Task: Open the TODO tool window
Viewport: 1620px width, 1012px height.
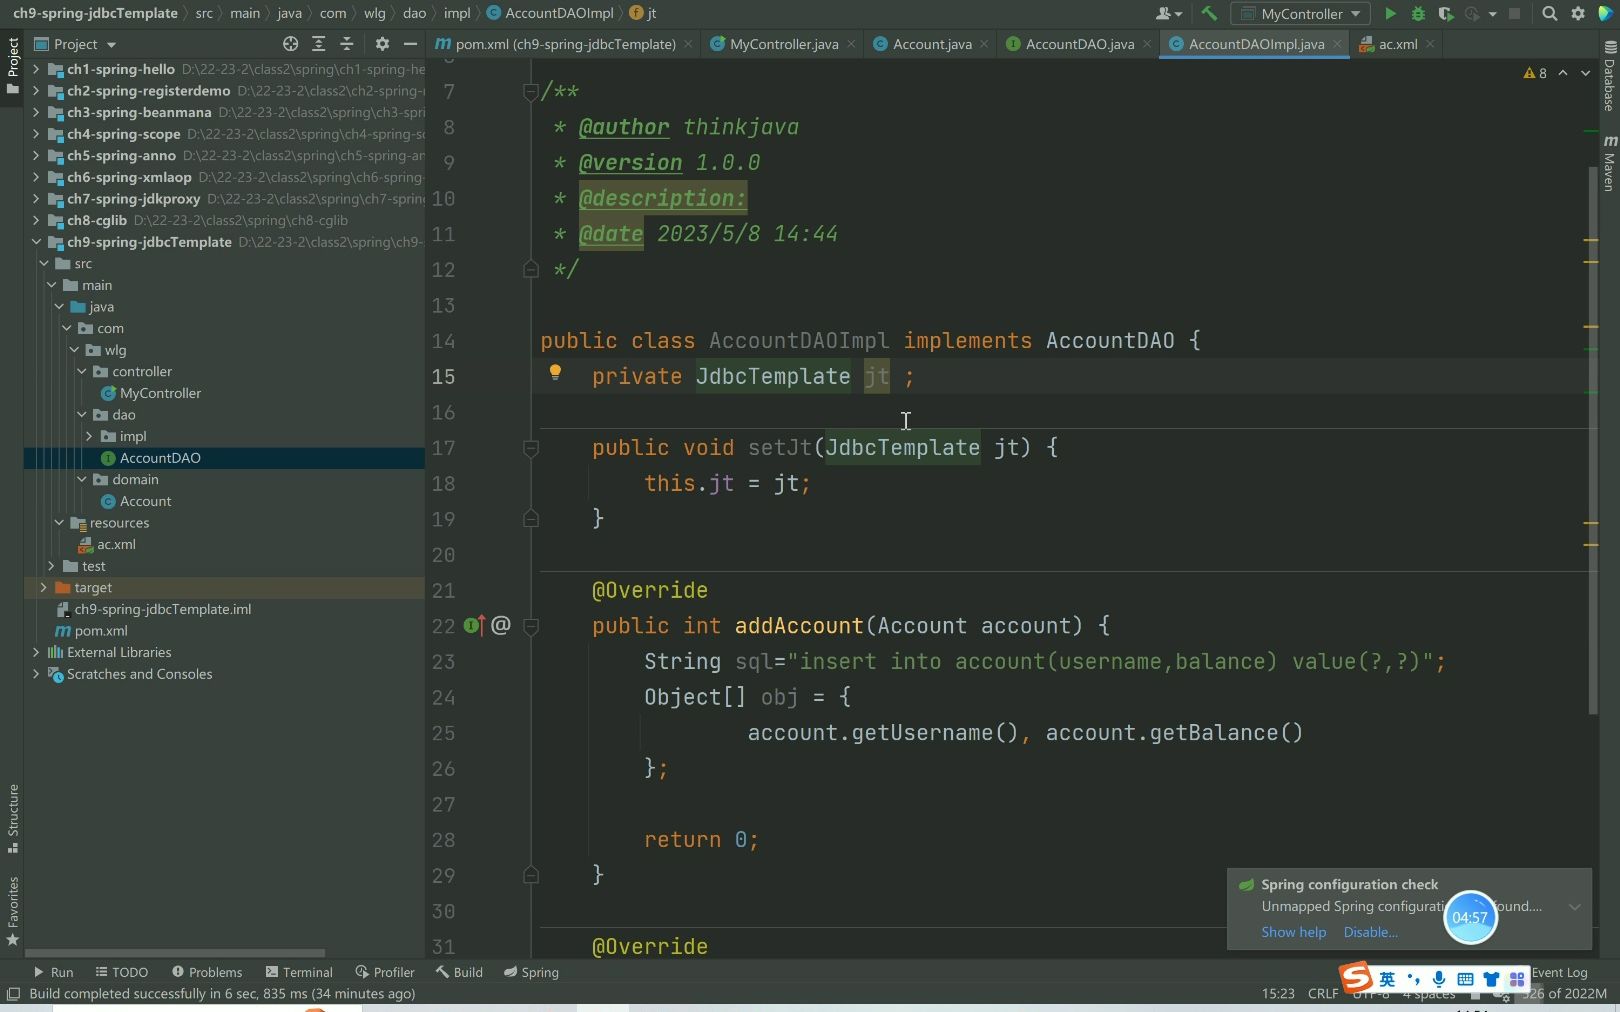Action: [x=121, y=972]
